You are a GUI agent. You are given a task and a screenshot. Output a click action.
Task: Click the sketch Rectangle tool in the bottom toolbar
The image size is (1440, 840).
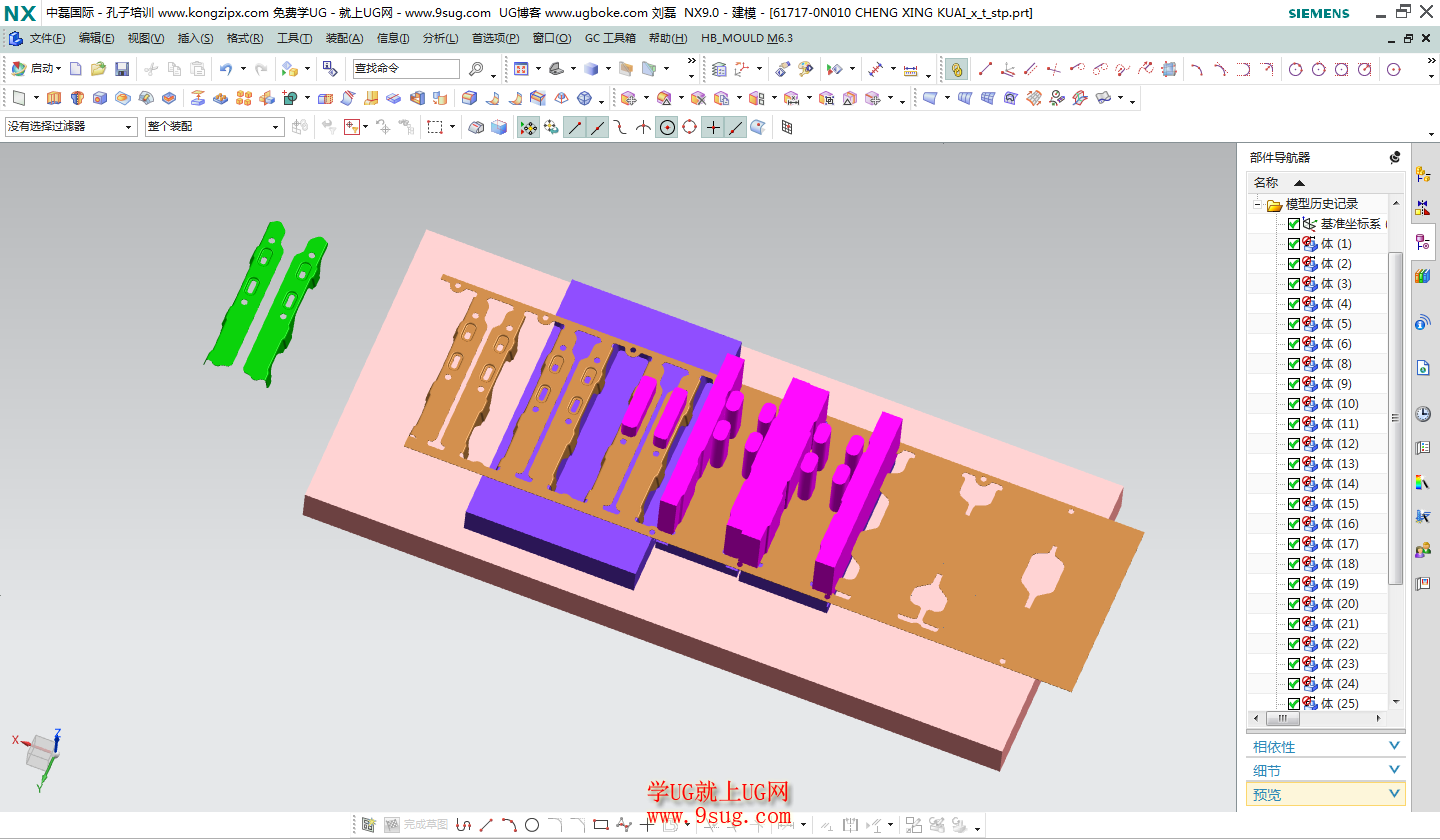click(601, 825)
